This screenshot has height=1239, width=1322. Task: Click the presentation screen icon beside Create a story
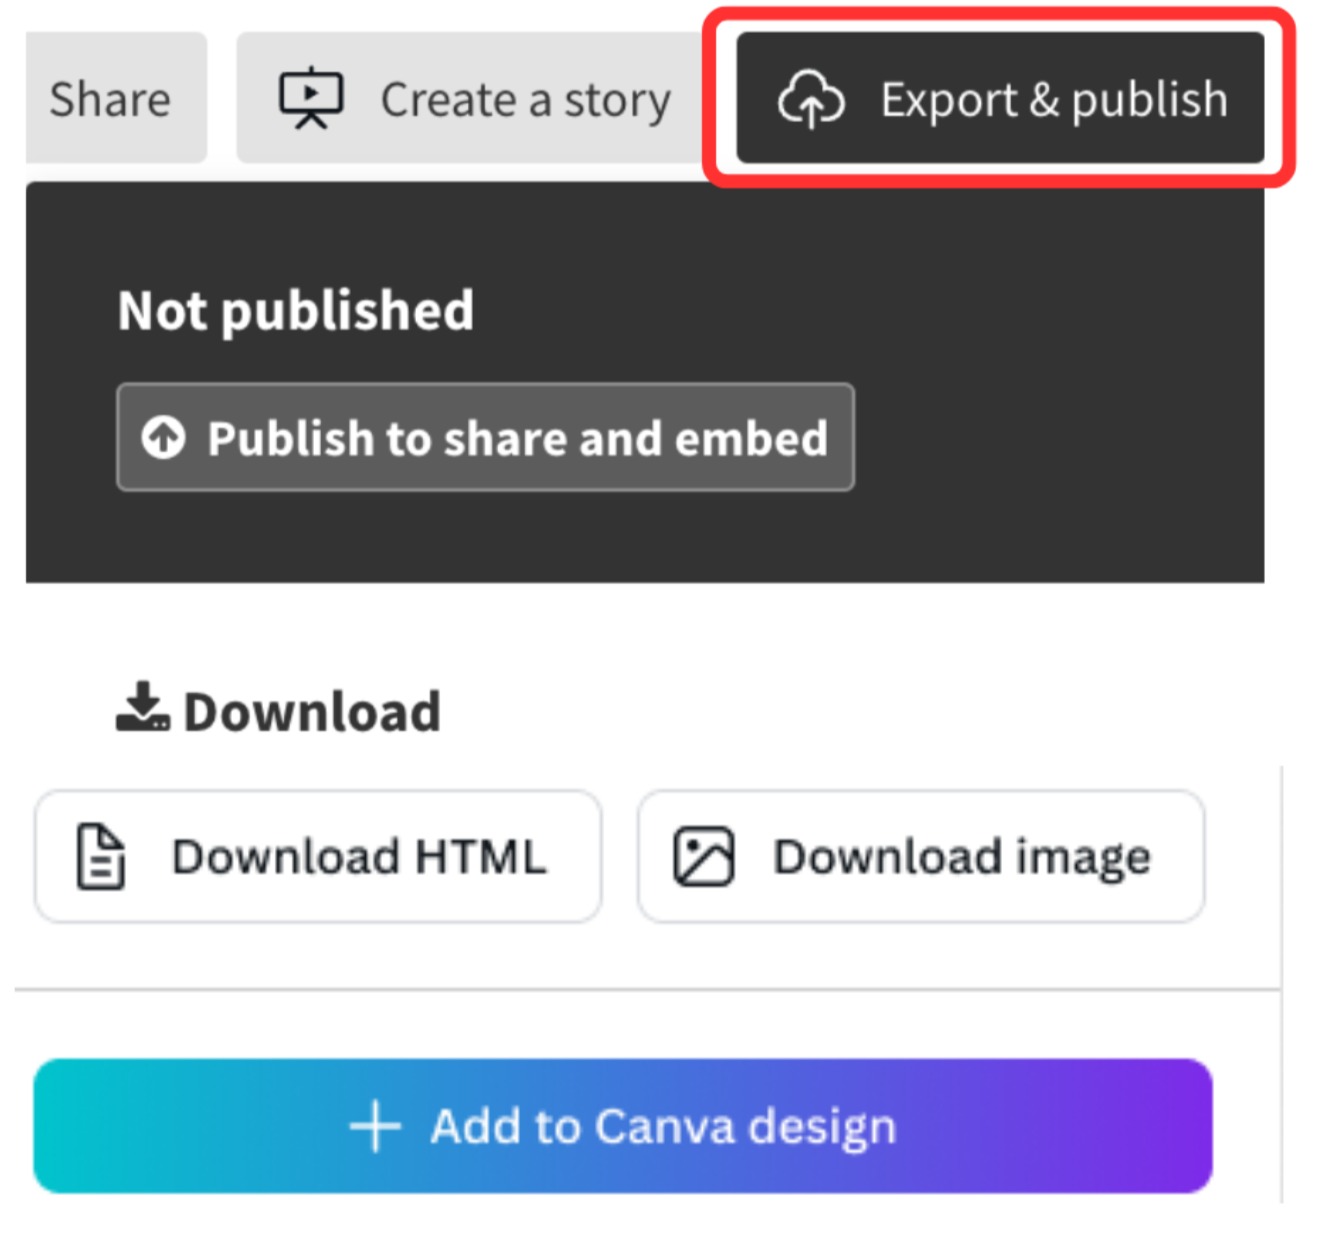tap(310, 98)
